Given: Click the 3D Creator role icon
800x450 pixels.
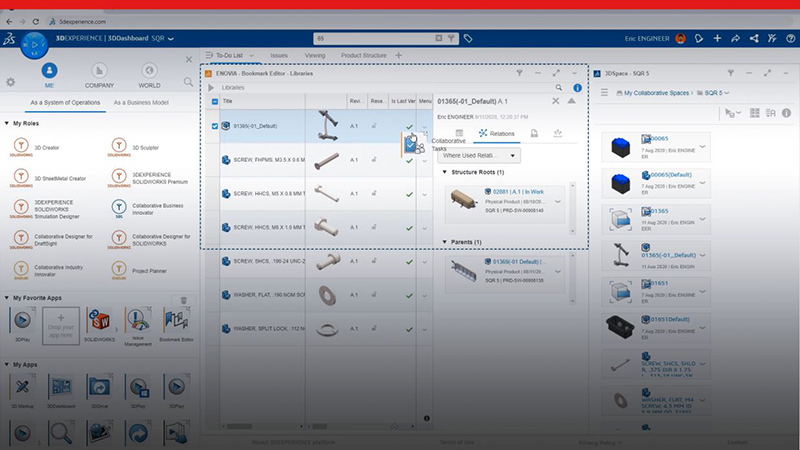Looking at the screenshot, I should (21, 145).
